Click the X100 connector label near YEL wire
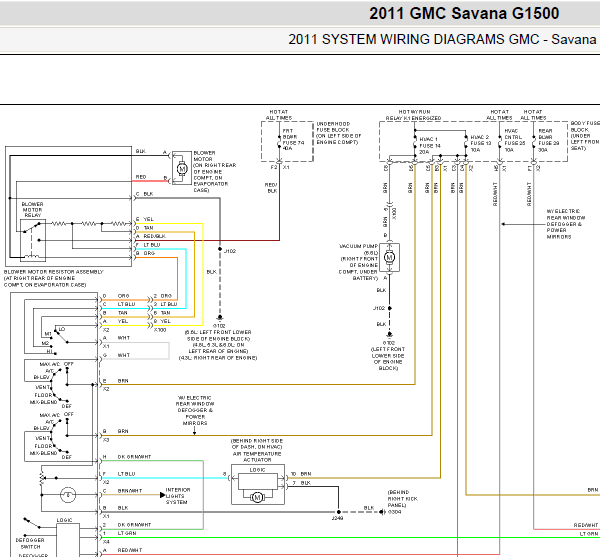The width and height of the screenshot is (600, 557). [x=160, y=330]
